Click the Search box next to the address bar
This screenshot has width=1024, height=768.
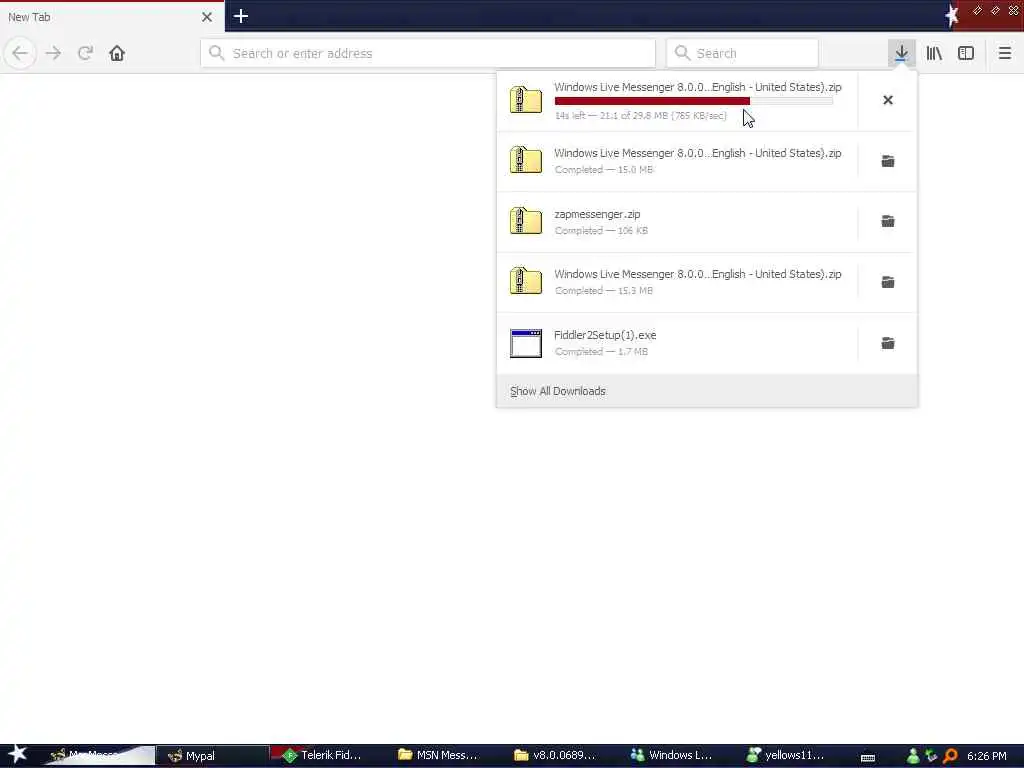coord(742,53)
